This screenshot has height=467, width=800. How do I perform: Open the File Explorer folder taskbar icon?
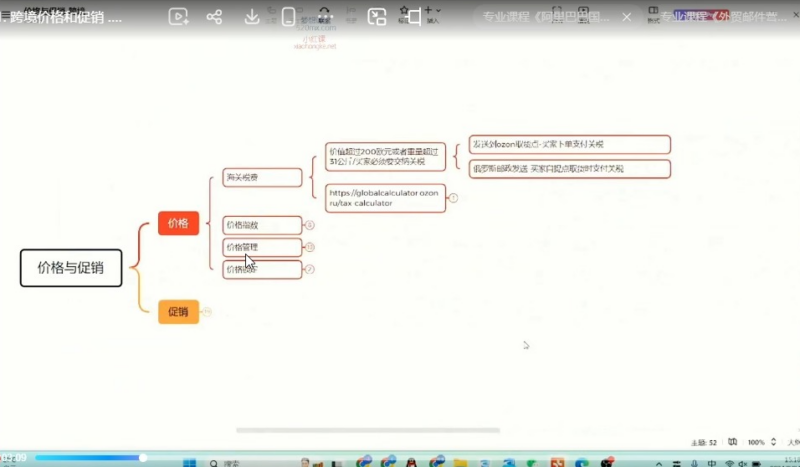tap(460, 463)
